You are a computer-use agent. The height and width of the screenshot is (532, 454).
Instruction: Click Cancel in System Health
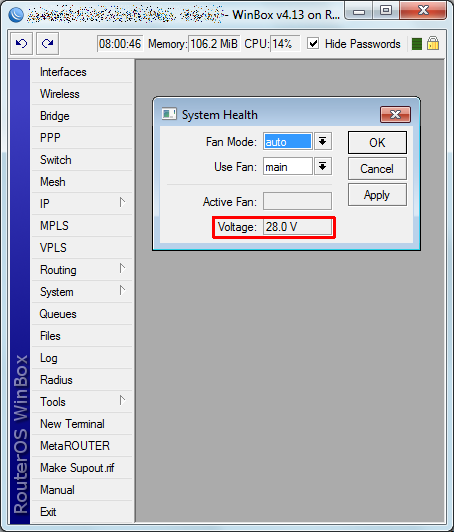377,169
